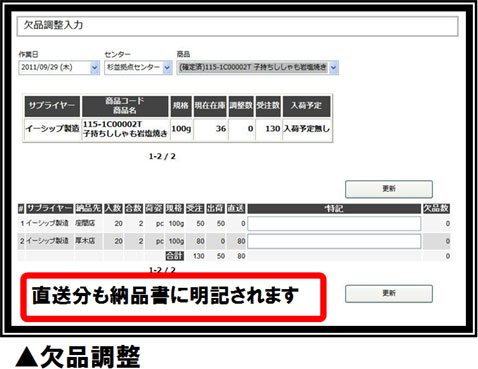Click the lower 更新 button
The image size is (478, 369).
pyautogui.click(x=389, y=293)
